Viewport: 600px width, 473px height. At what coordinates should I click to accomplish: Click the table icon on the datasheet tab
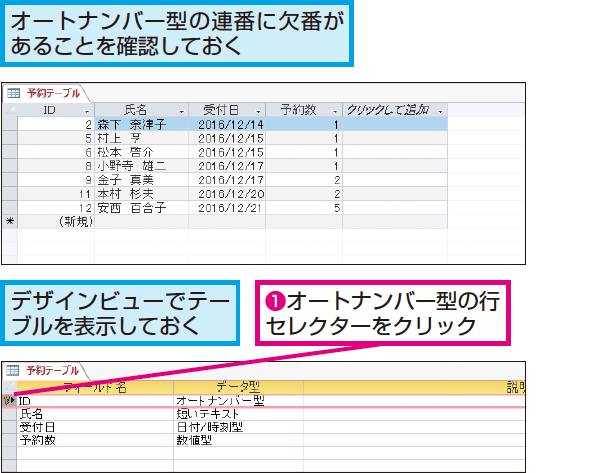pyautogui.click(x=14, y=93)
